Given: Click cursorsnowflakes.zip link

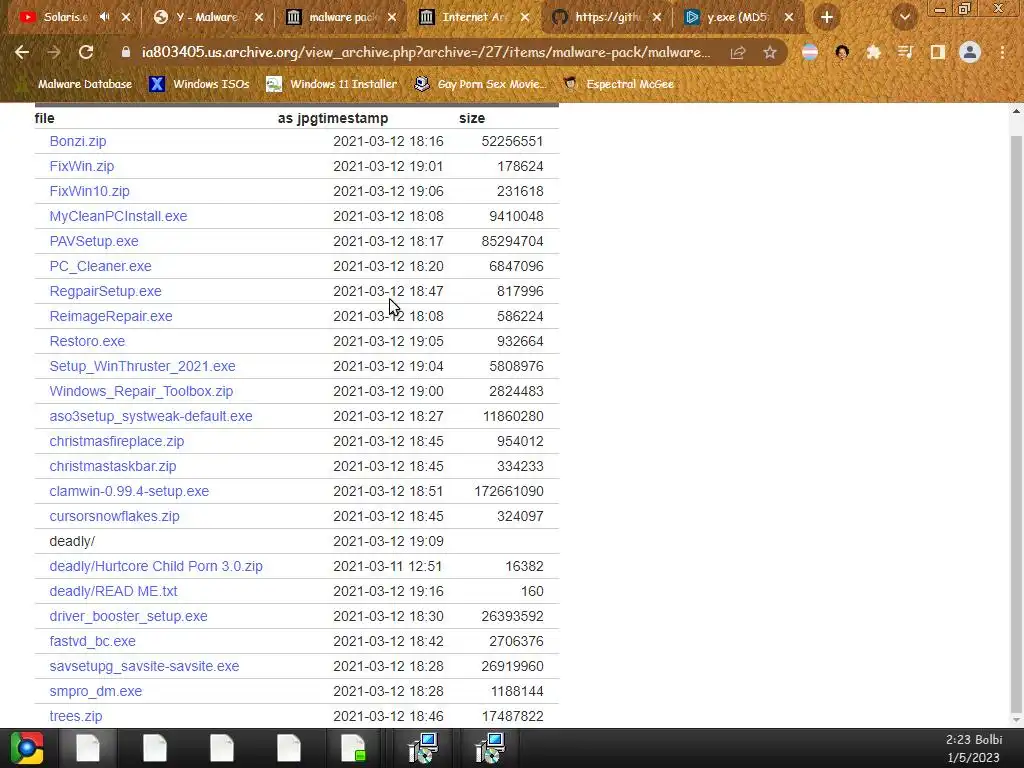Looking at the screenshot, I should pyautogui.click(x=114, y=516).
